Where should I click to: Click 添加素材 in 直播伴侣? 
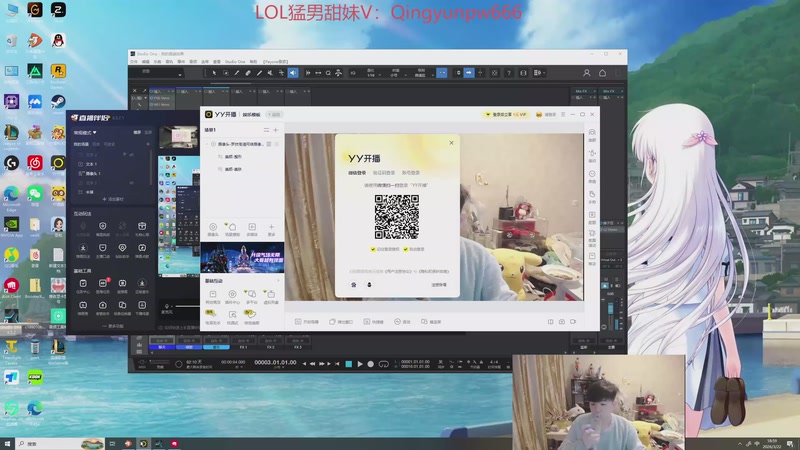pos(113,199)
